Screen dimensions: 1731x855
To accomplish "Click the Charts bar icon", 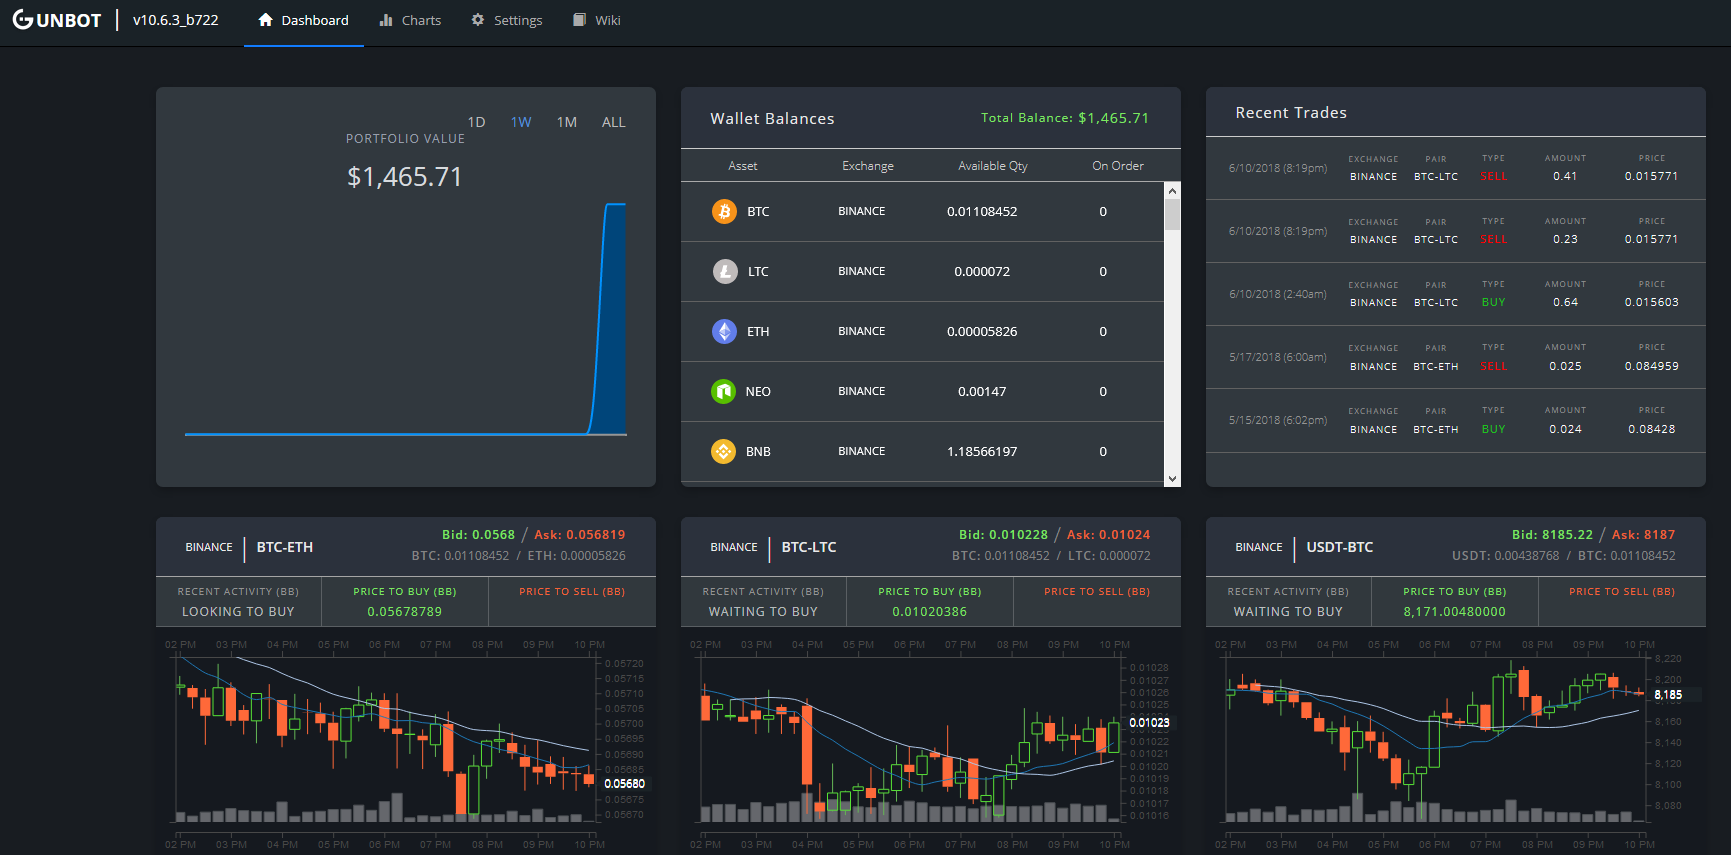I will [386, 20].
